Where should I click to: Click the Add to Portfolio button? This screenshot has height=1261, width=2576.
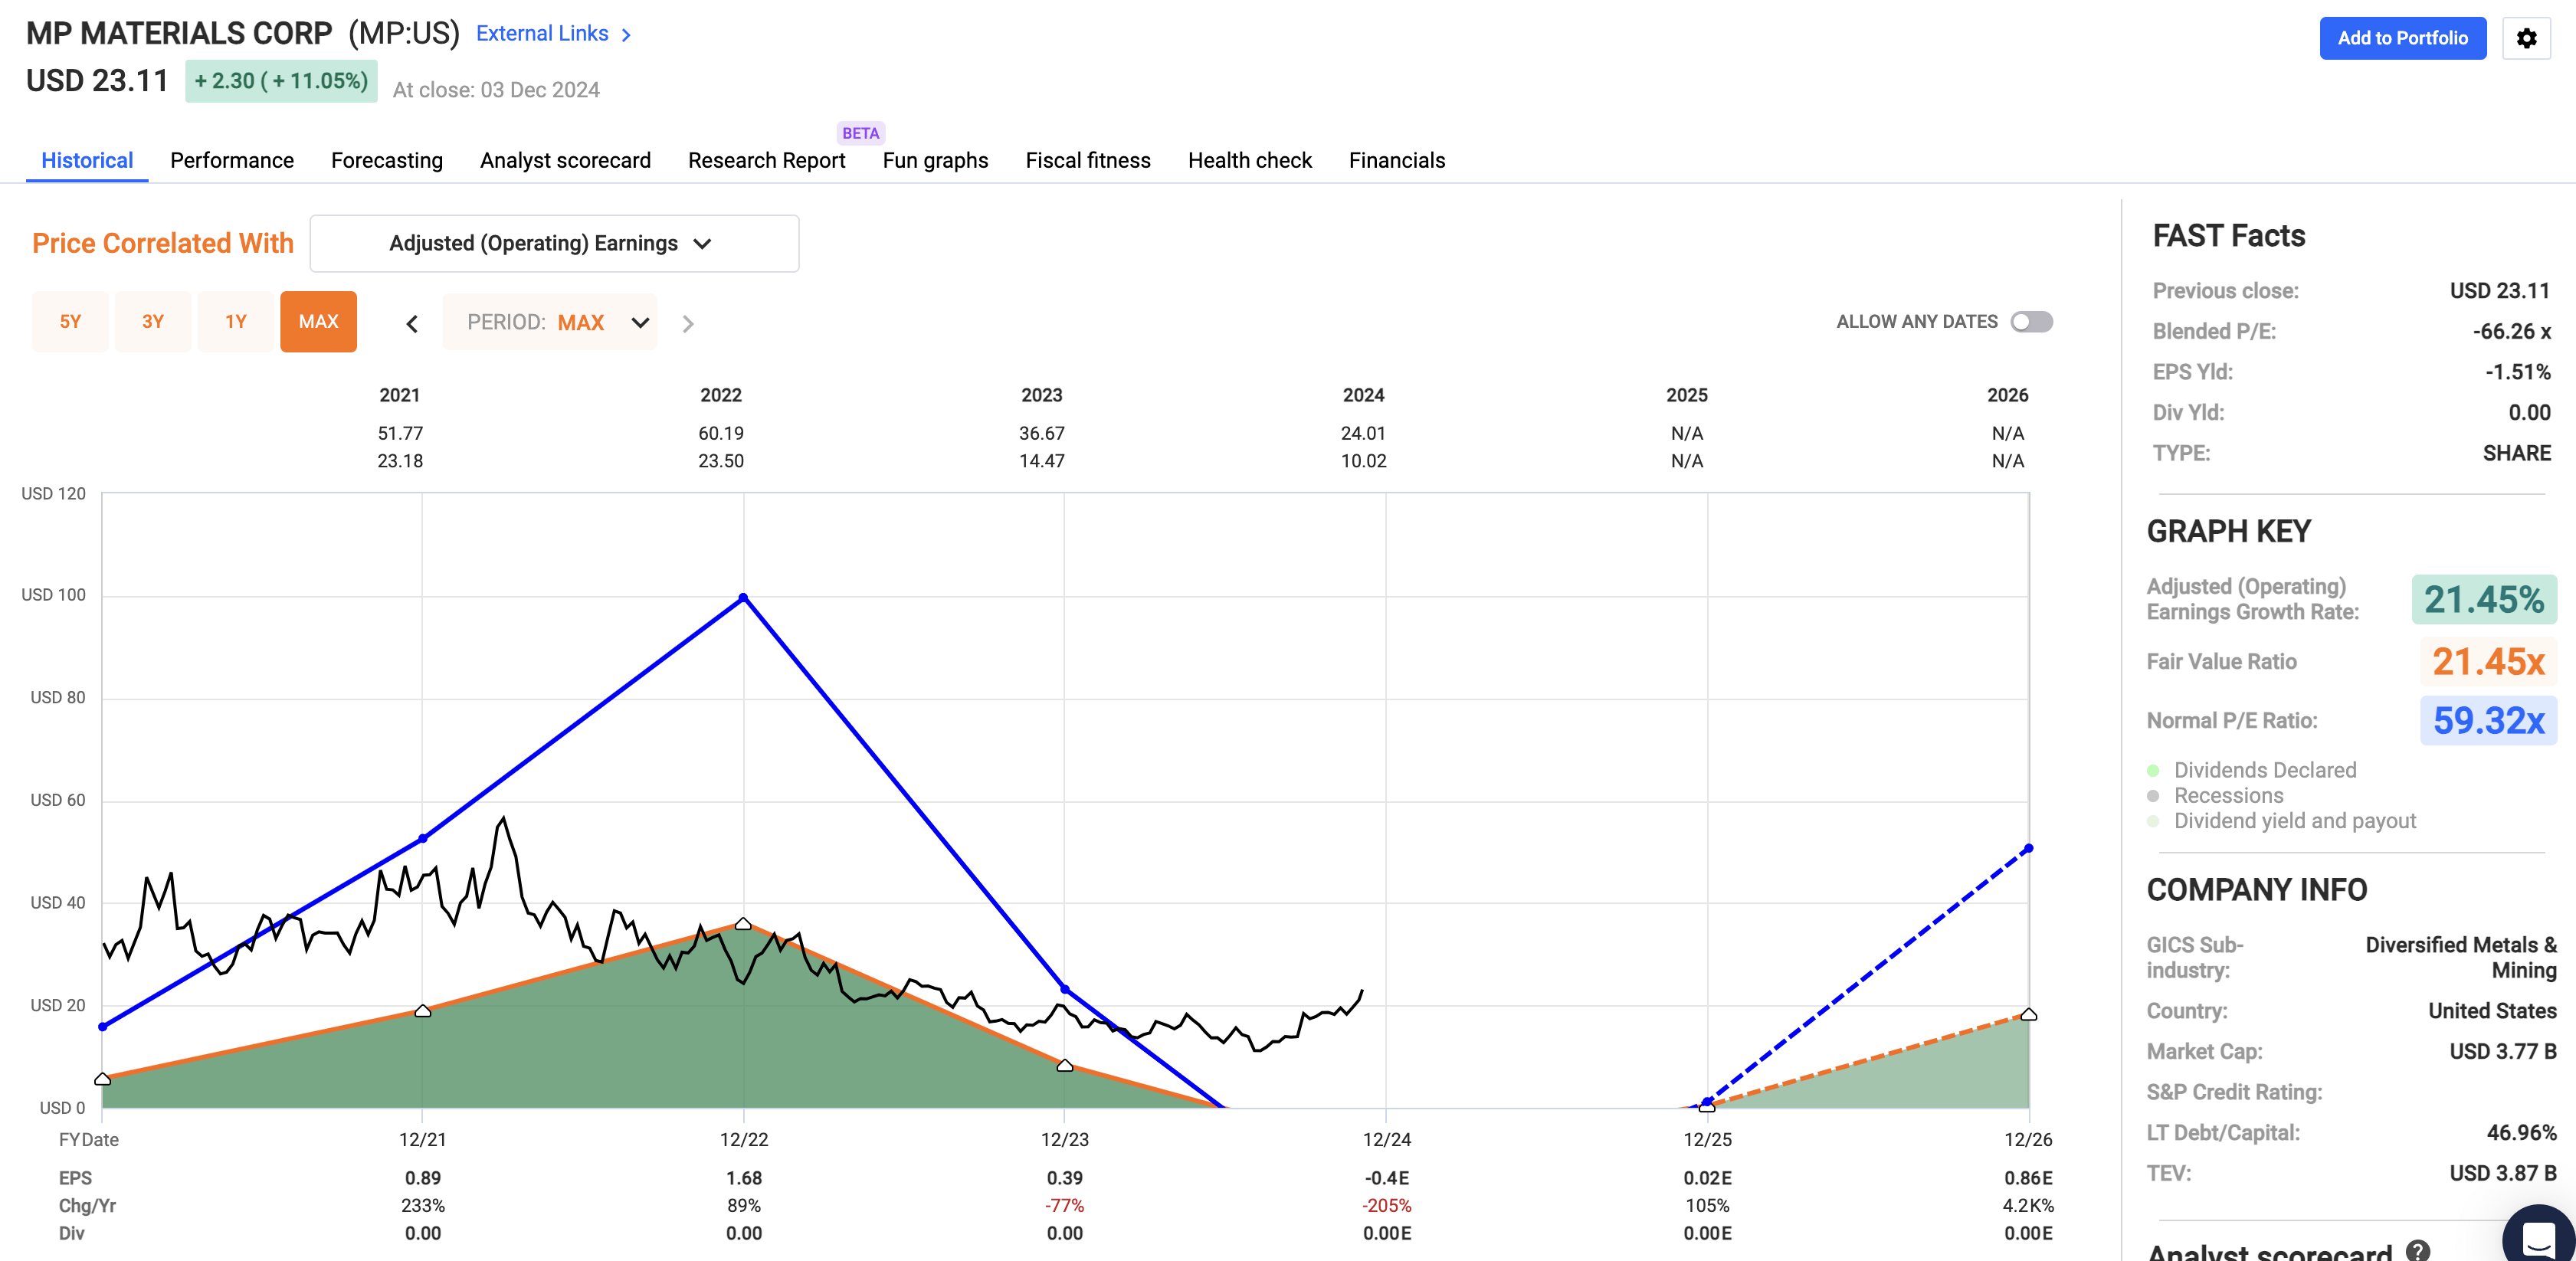tap(2402, 38)
